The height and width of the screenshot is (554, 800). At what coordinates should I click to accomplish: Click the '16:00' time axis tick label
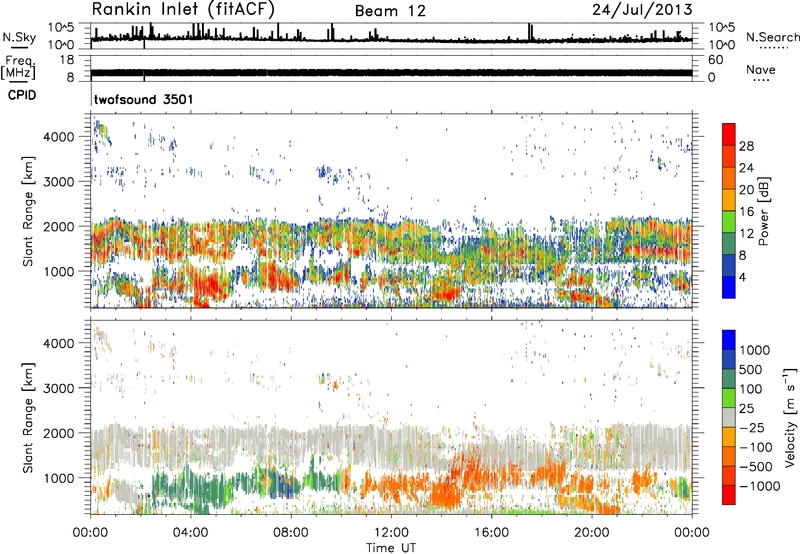point(491,532)
